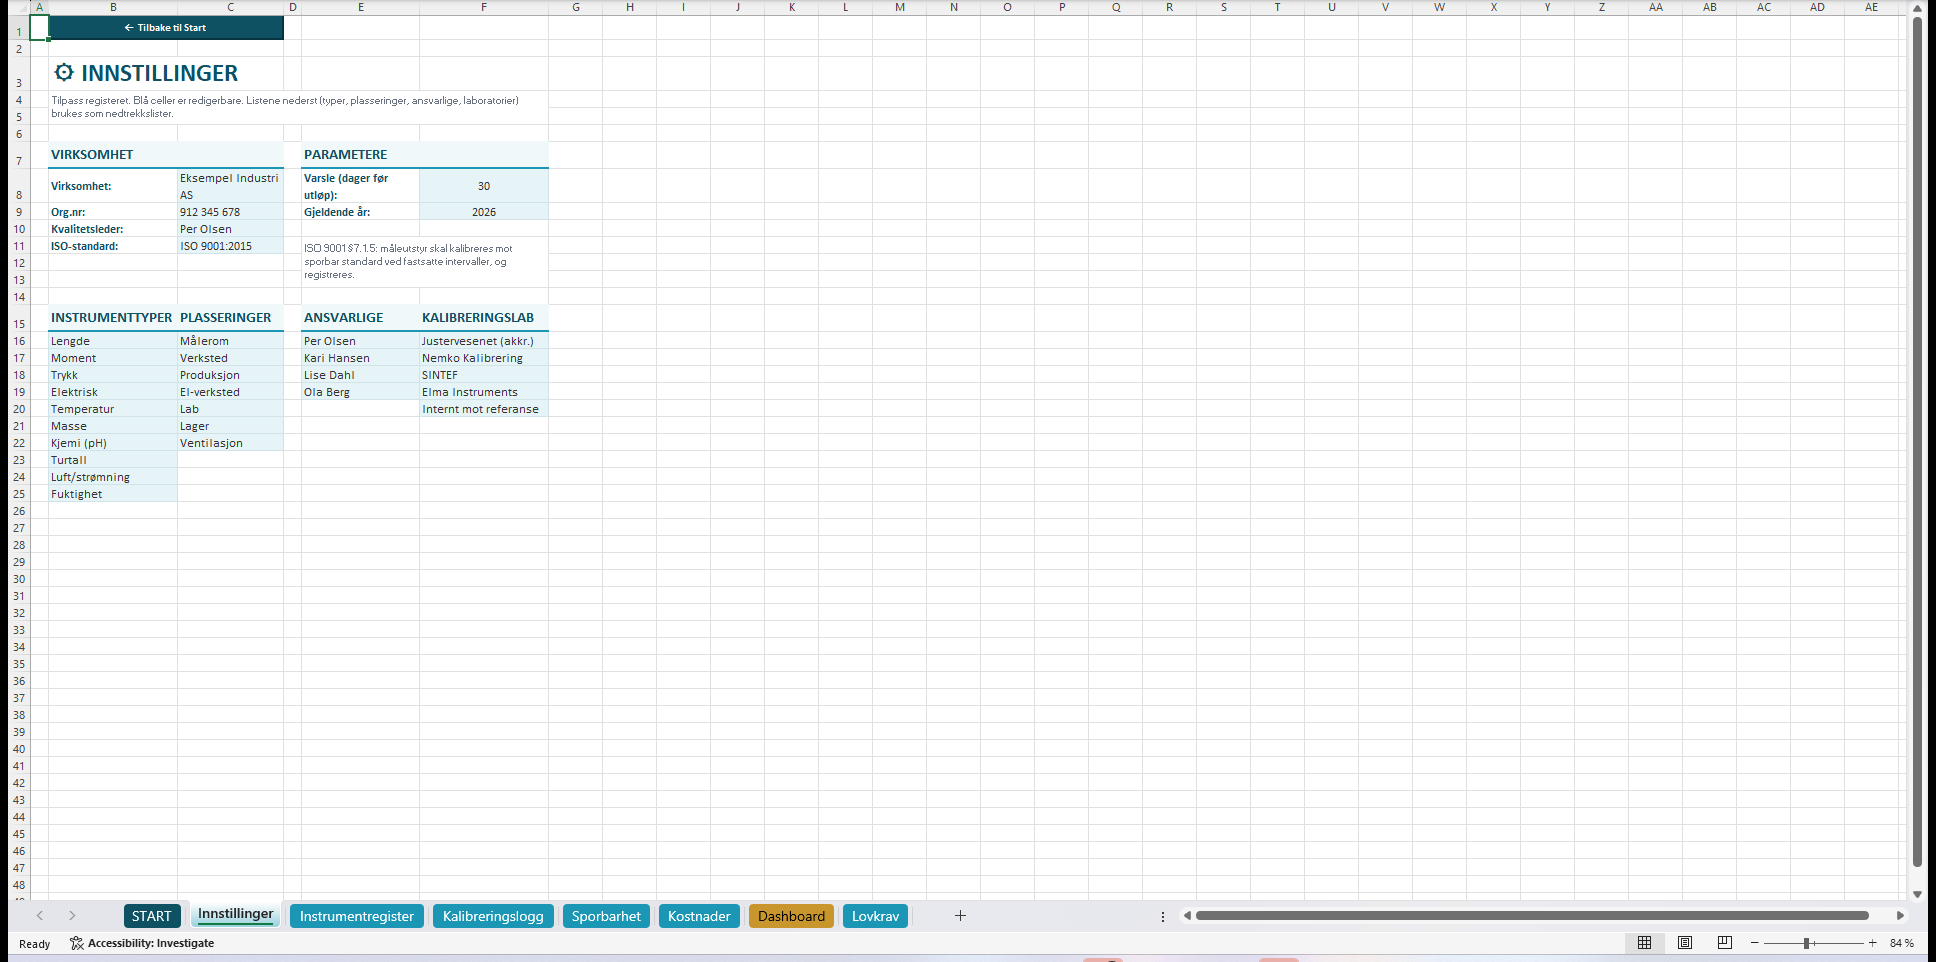Switch to Kalibreringslogg sheet tab
The width and height of the screenshot is (1936, 962).
[493, 916]
